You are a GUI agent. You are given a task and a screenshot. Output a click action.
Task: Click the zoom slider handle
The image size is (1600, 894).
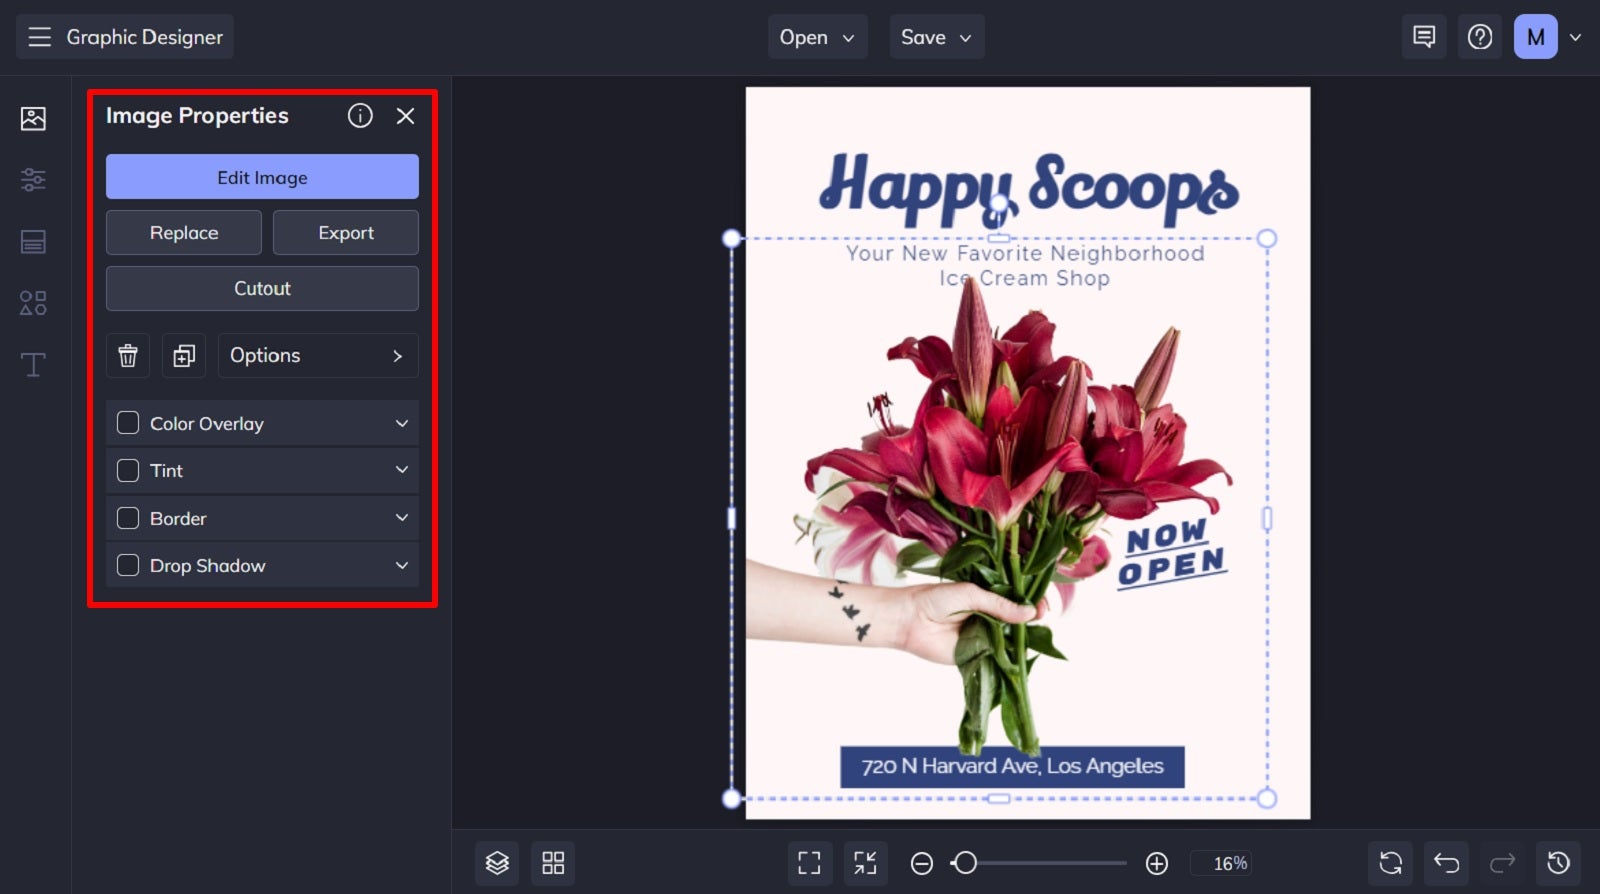click(965, 863)
